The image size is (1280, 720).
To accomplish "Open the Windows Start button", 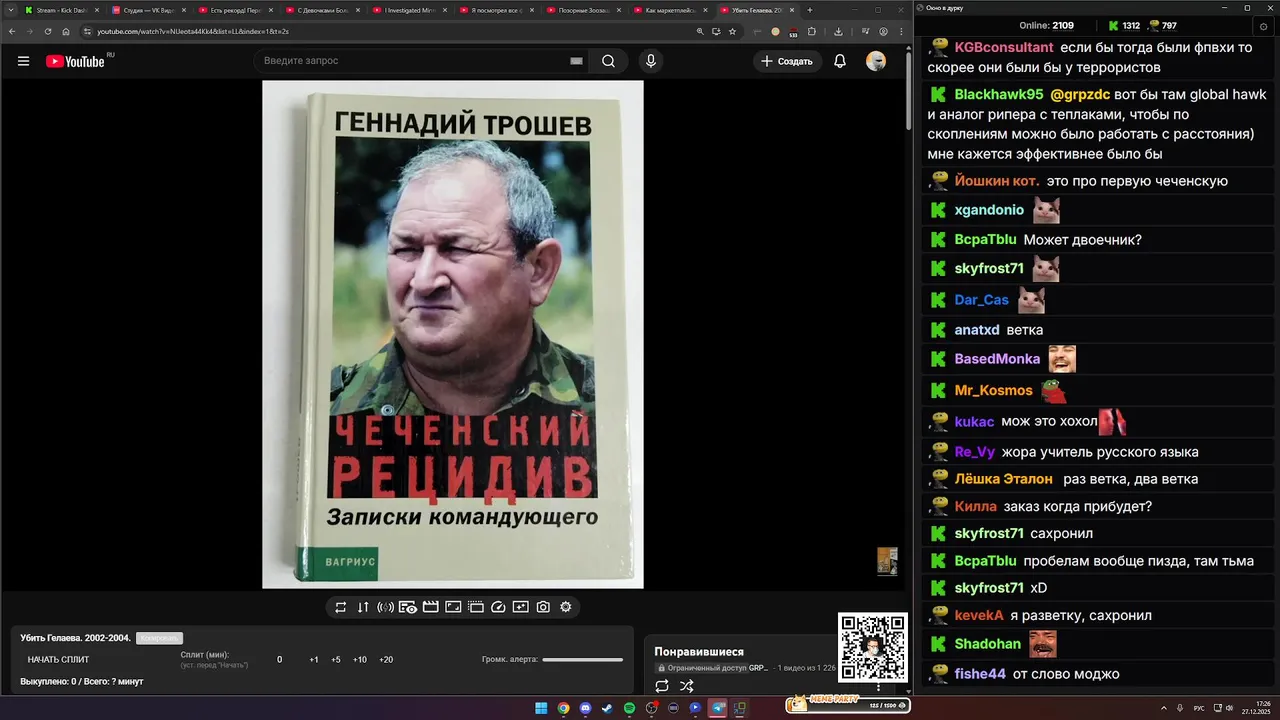I will (541, 708).
